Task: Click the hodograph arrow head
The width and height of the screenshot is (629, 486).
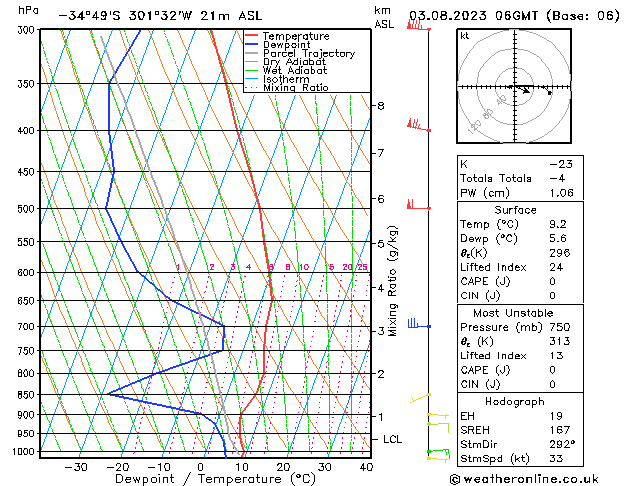Action: [x=526, y=91]
